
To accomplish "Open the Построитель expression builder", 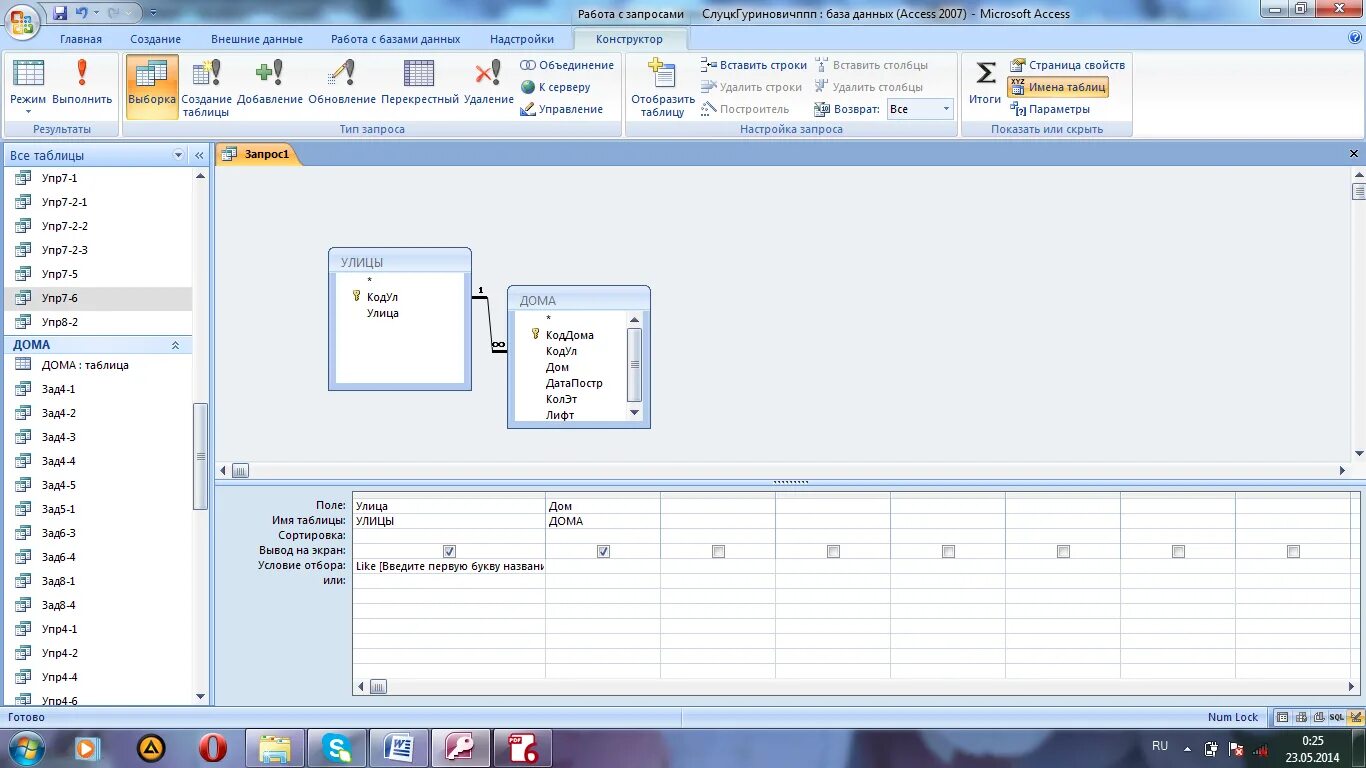I will [745, 109].
